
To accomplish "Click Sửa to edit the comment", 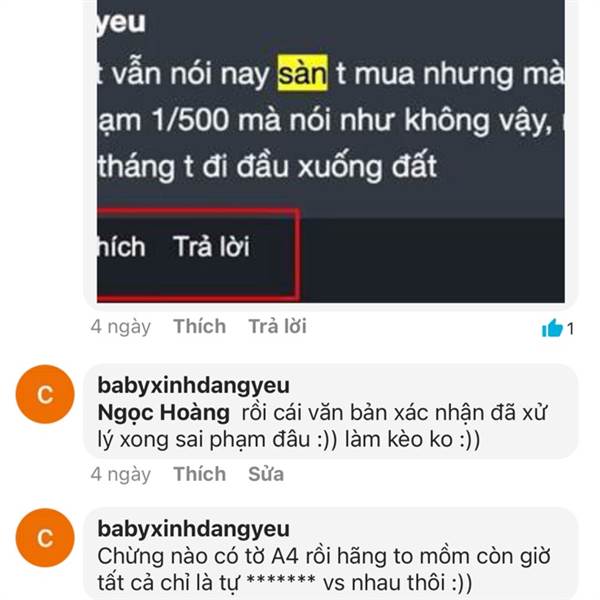I will click(266, 474).
